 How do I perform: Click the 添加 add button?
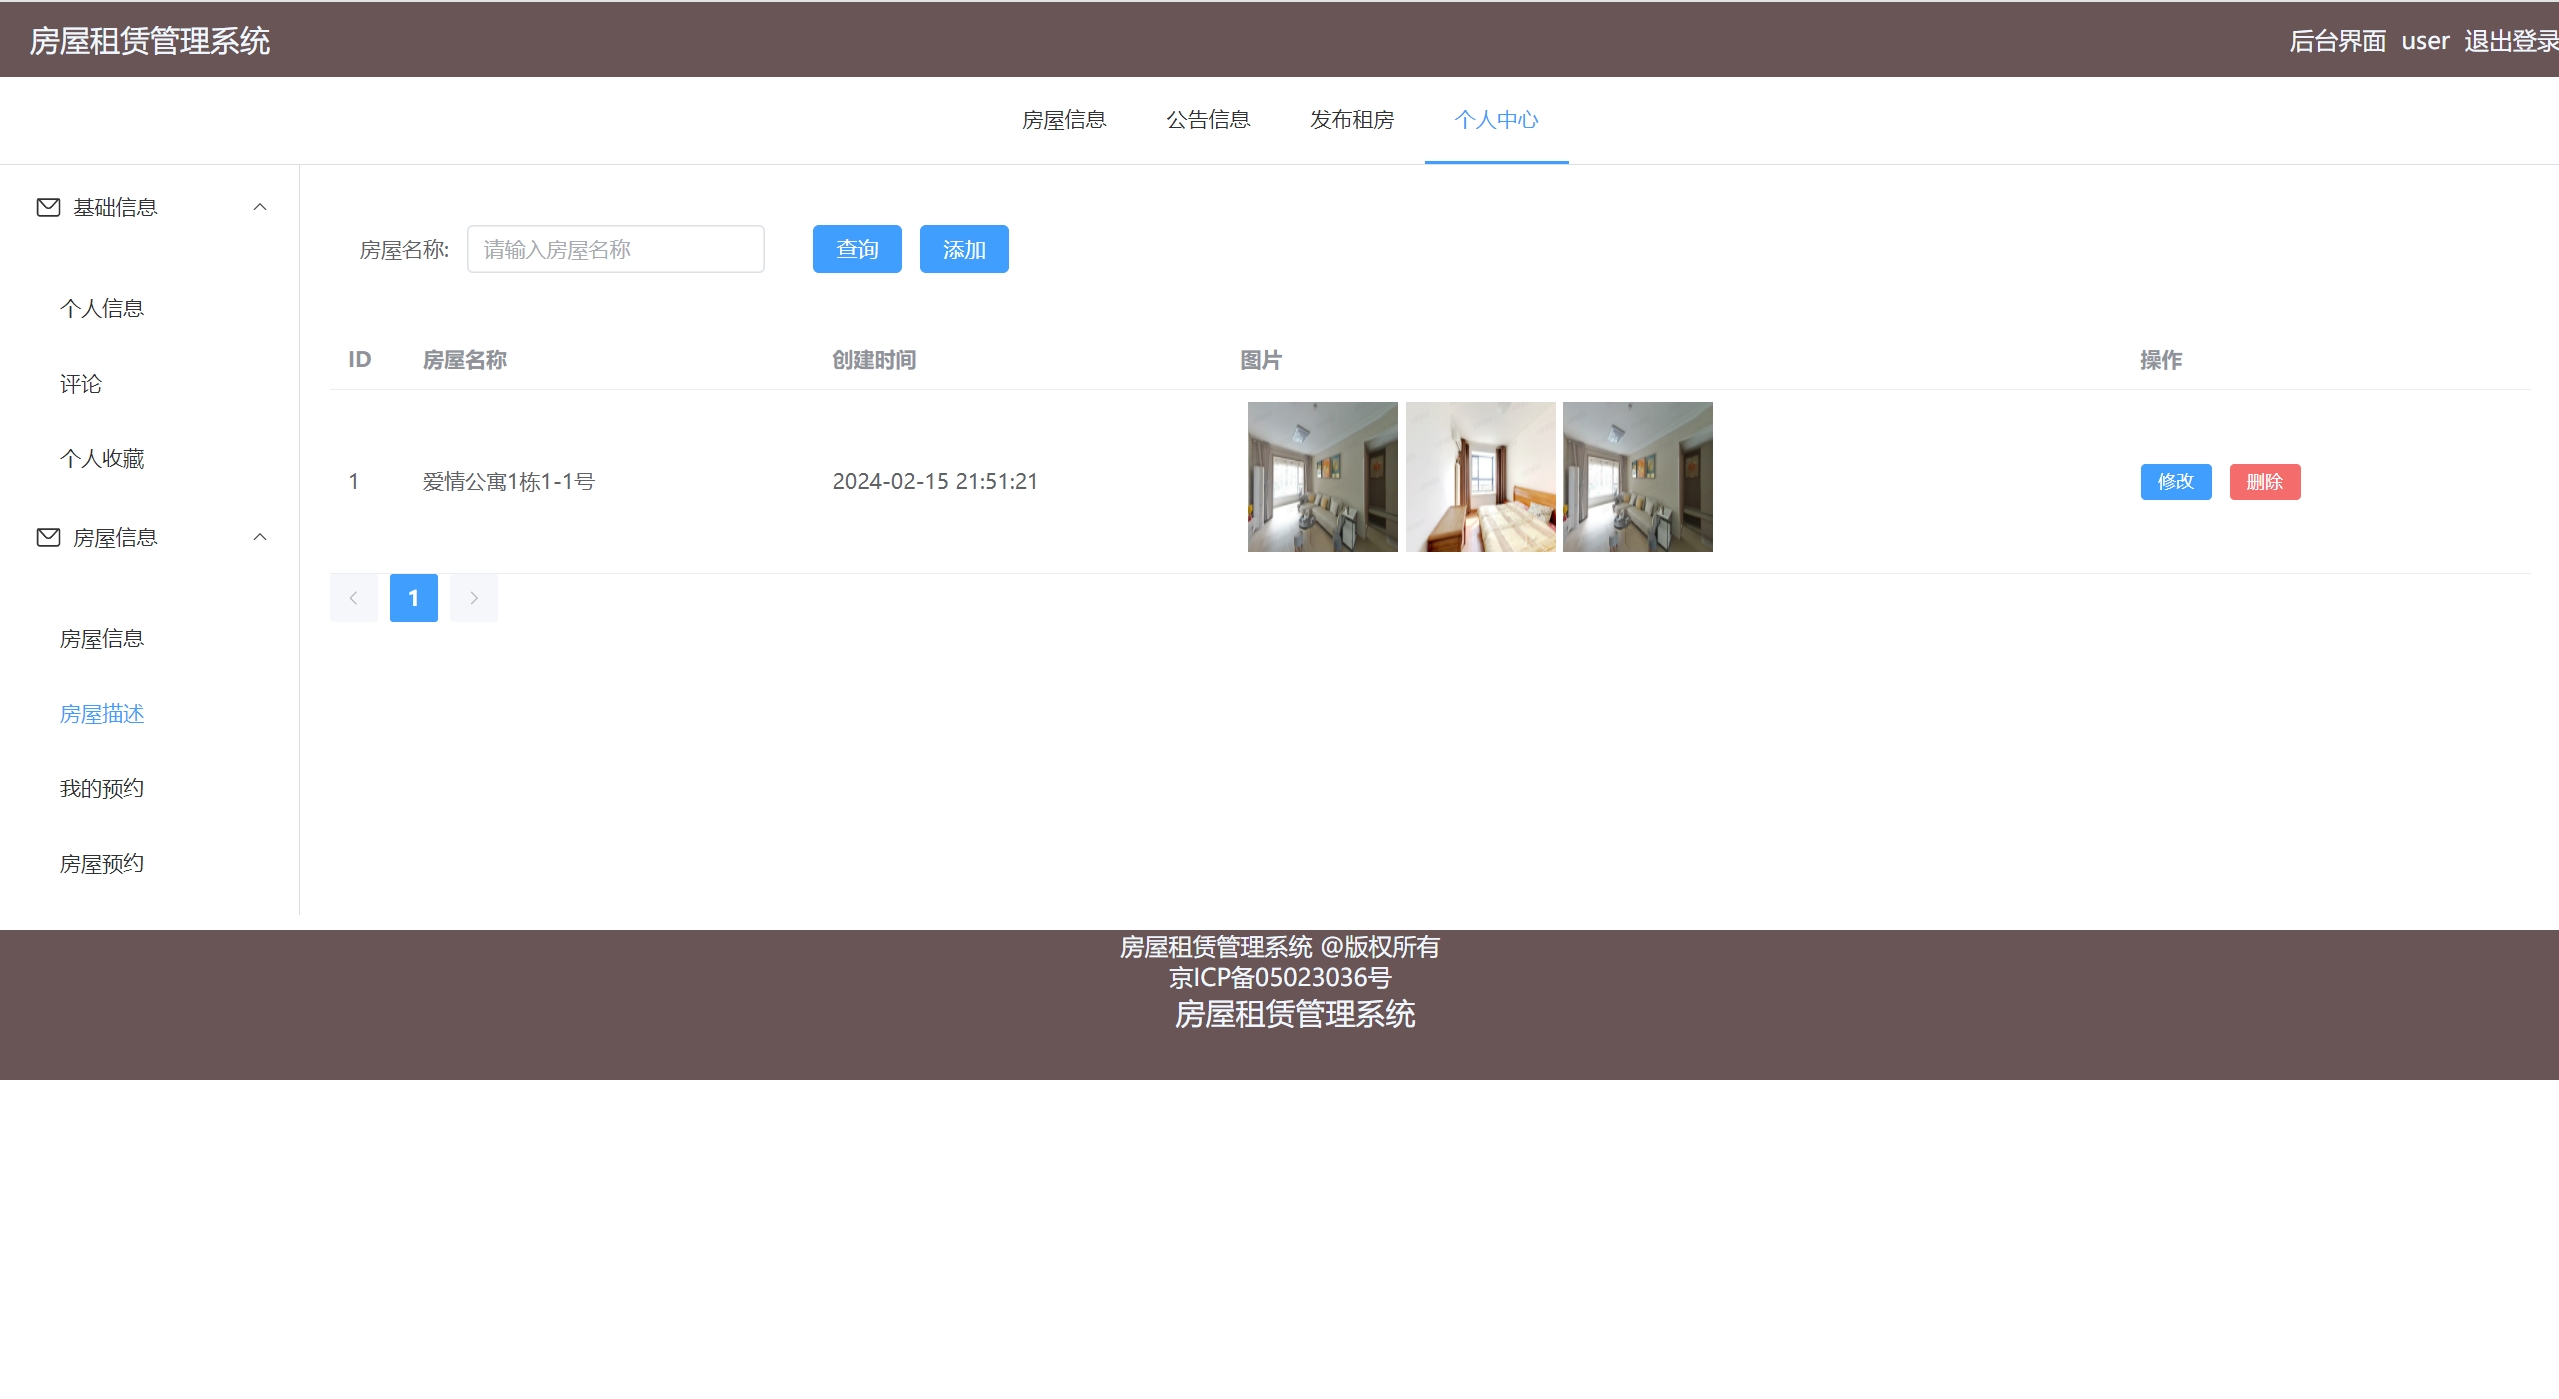tap(964, 249)
